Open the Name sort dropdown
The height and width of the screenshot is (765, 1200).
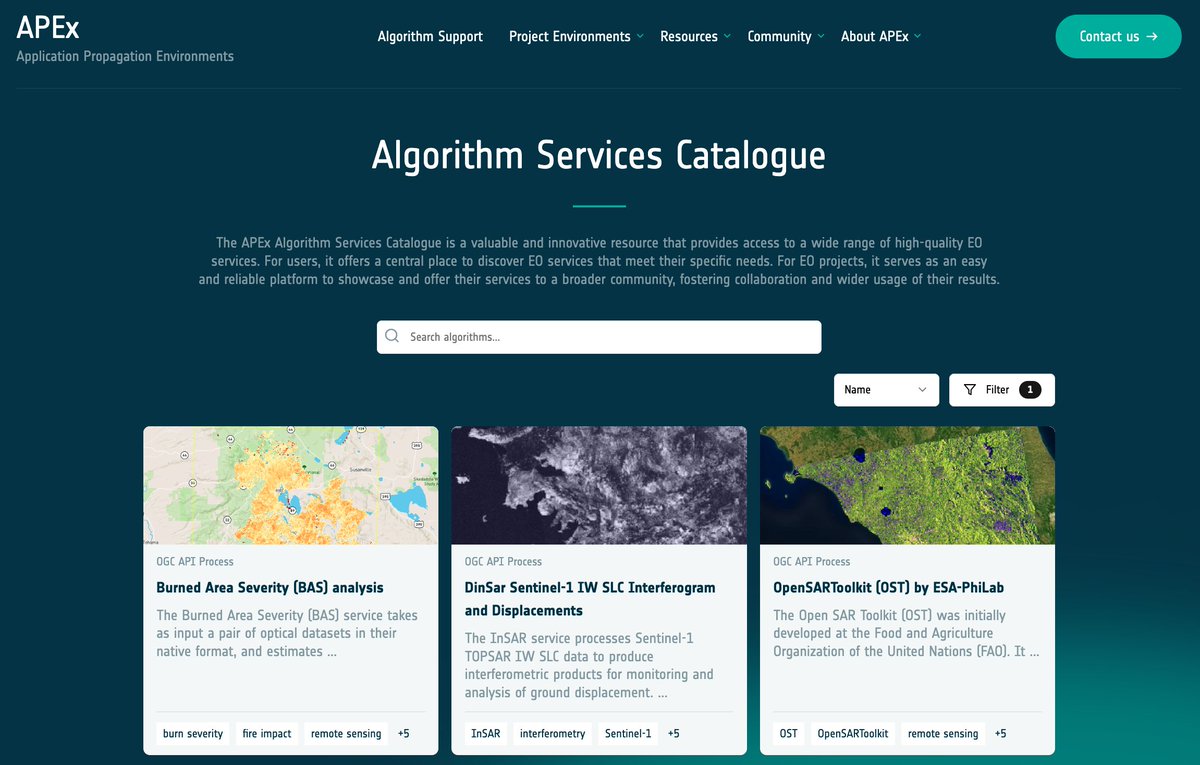[x=886, y=390]
